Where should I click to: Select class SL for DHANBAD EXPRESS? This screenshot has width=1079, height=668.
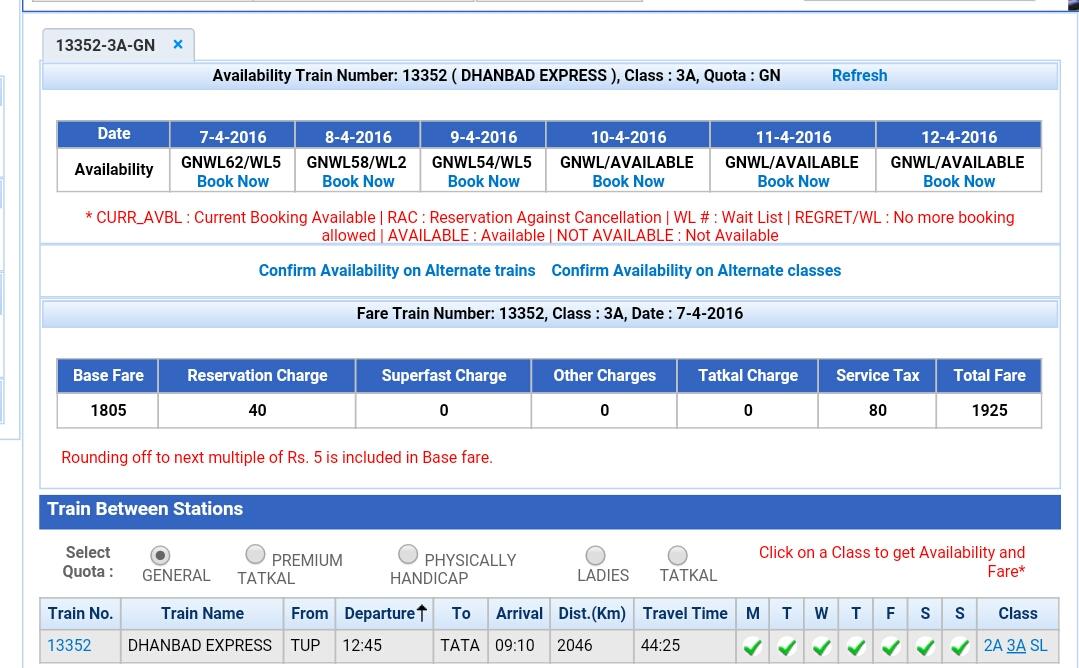click(1038, 646)
